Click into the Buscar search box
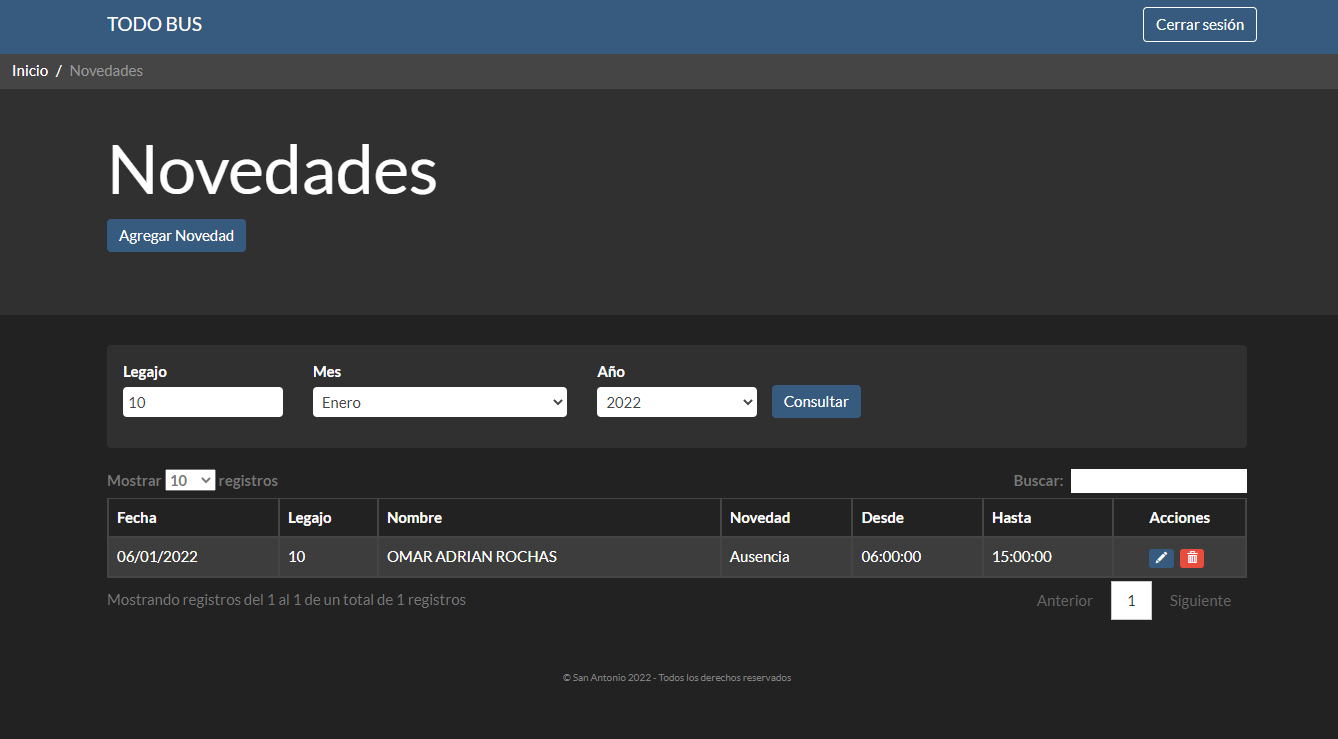 1158,481
